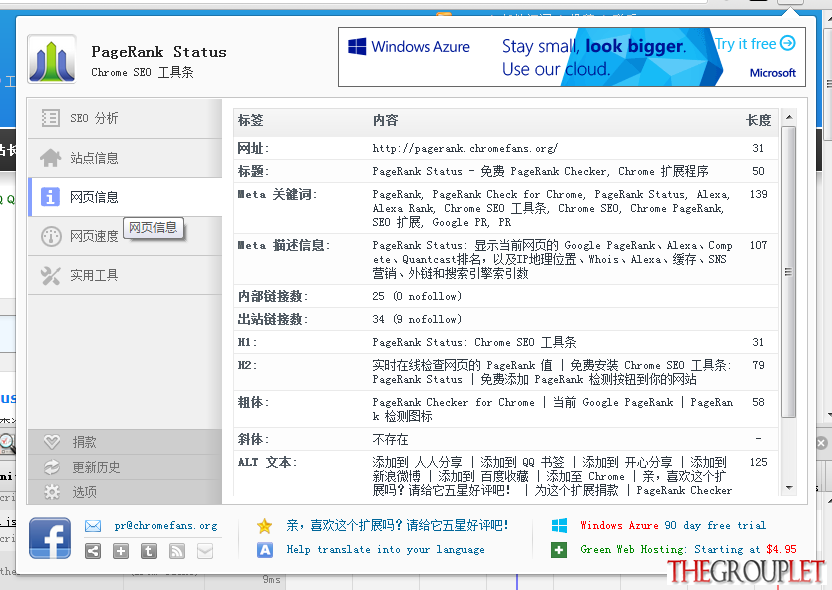The height and width of the screenshot is (590, 832).
Task: Click the gauge icon for 网页速度
Action: point(51,236)
